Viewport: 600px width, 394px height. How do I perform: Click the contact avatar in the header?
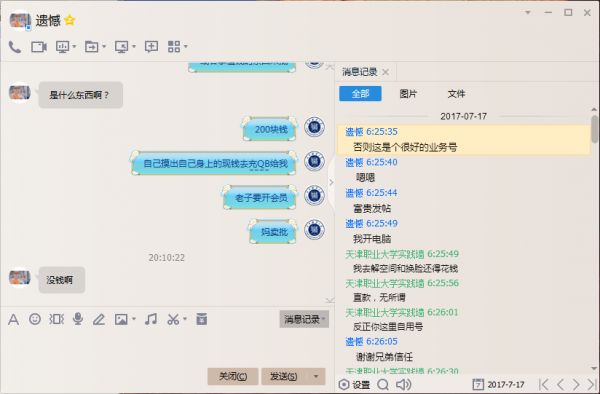coord(20,20)
